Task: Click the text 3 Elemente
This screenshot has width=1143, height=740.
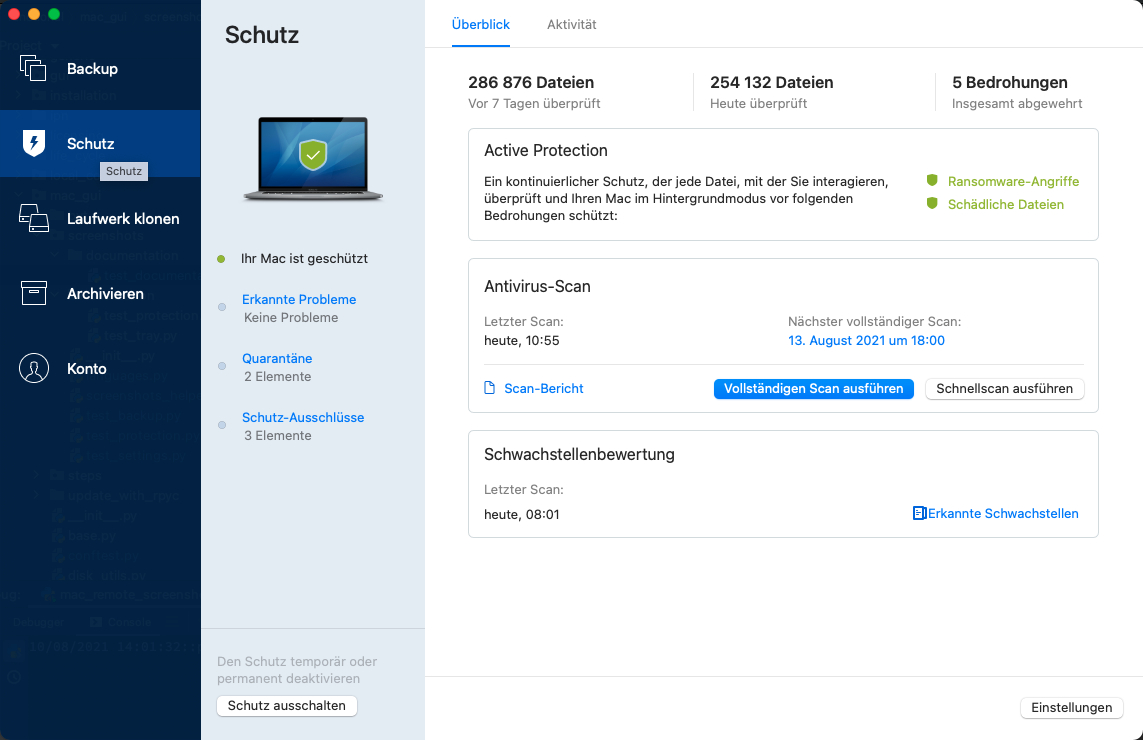Action: pos(278,435)
